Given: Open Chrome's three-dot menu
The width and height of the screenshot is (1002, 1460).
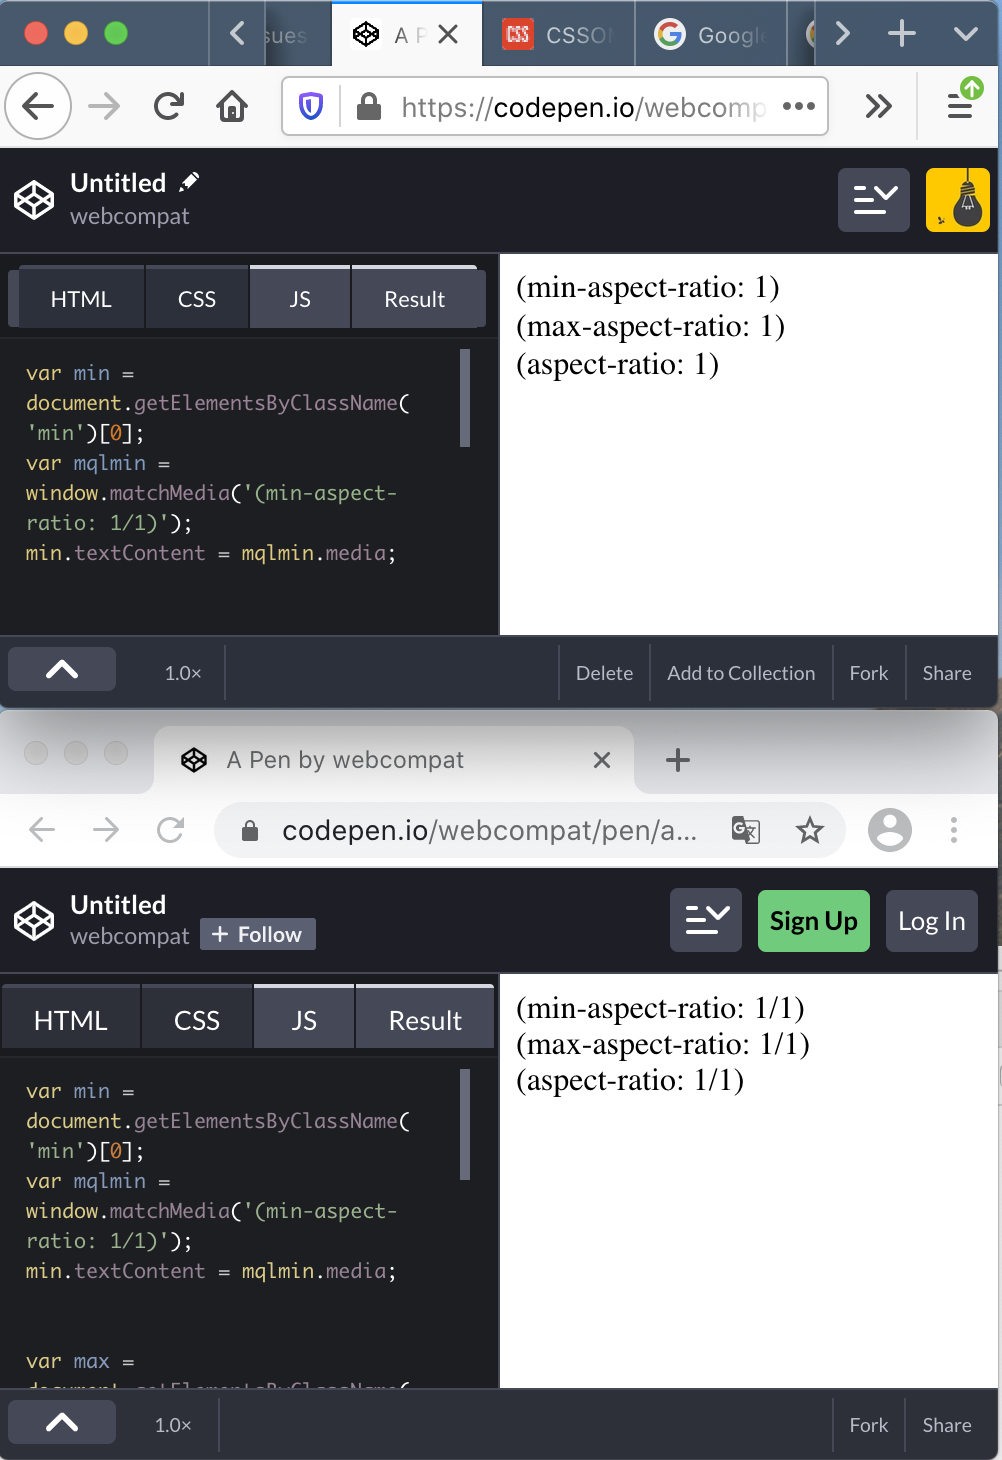Looking at the screenshot, I should click(x=953, y=830).
